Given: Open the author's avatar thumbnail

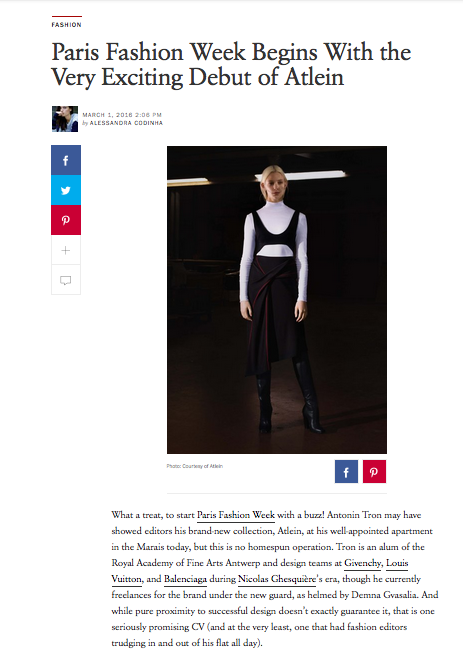Looking at the screenshot, I should 65,119.
